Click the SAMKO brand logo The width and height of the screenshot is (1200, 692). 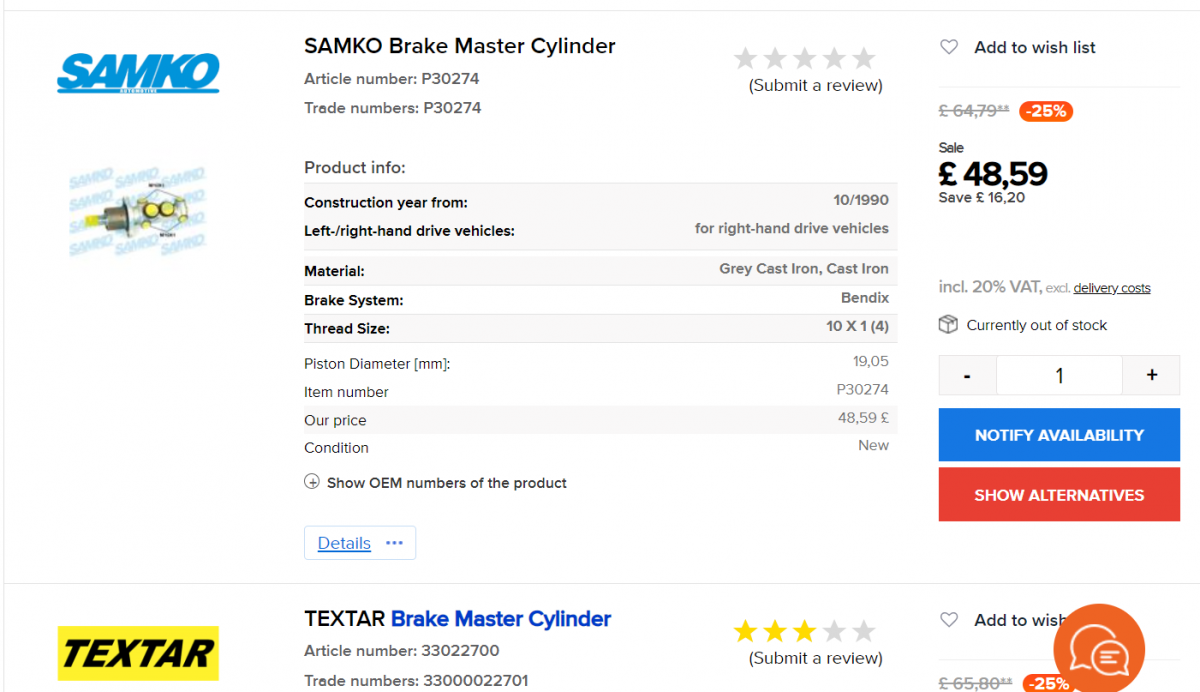point(138,73)
